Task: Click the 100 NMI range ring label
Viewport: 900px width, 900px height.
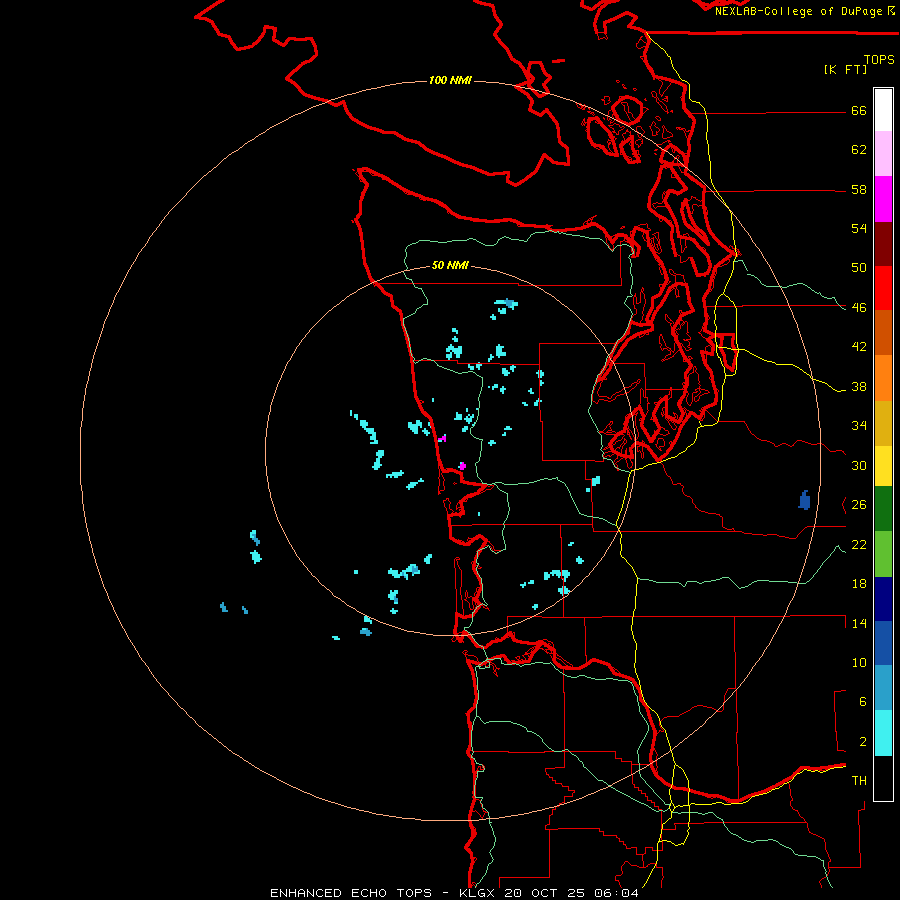Action: click(x=450, y=80)
